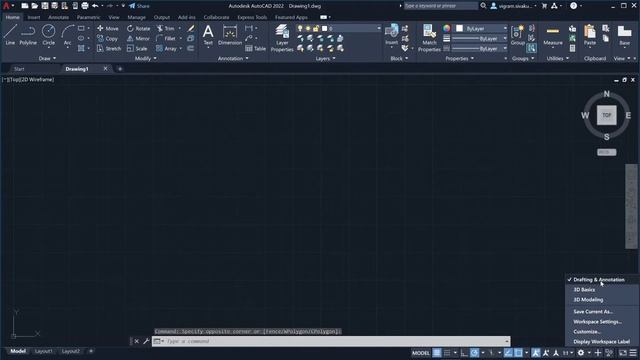Open Layer Properties manager
Viewport: 640px width, 360px height.
pos(282,38)
